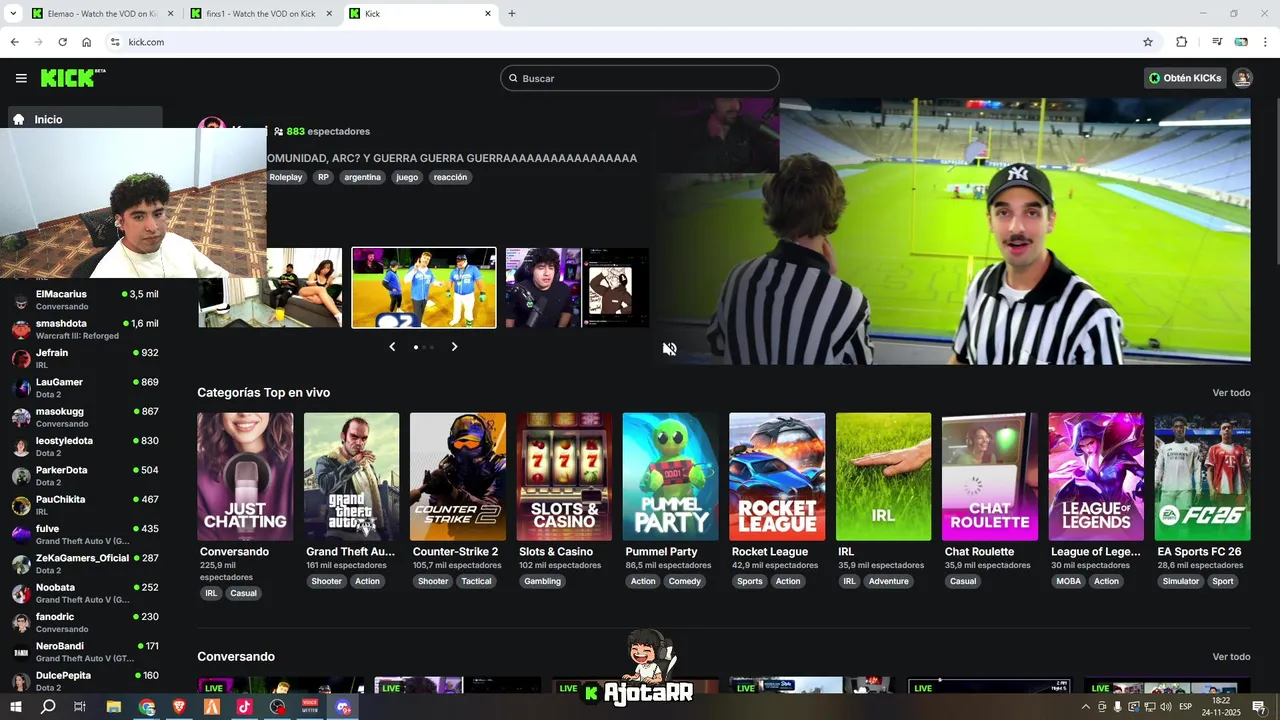Click the user avatar in Kick header
The image size is (1280, 720).
(1242, 78)
